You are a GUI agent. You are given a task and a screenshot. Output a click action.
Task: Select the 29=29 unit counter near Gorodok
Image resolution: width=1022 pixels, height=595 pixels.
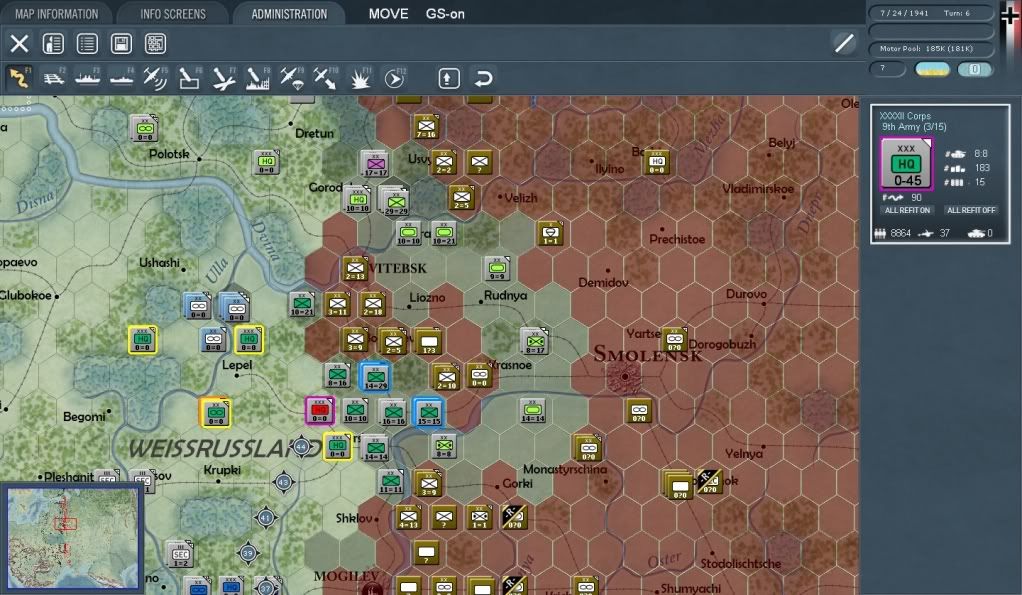[396, 203]
